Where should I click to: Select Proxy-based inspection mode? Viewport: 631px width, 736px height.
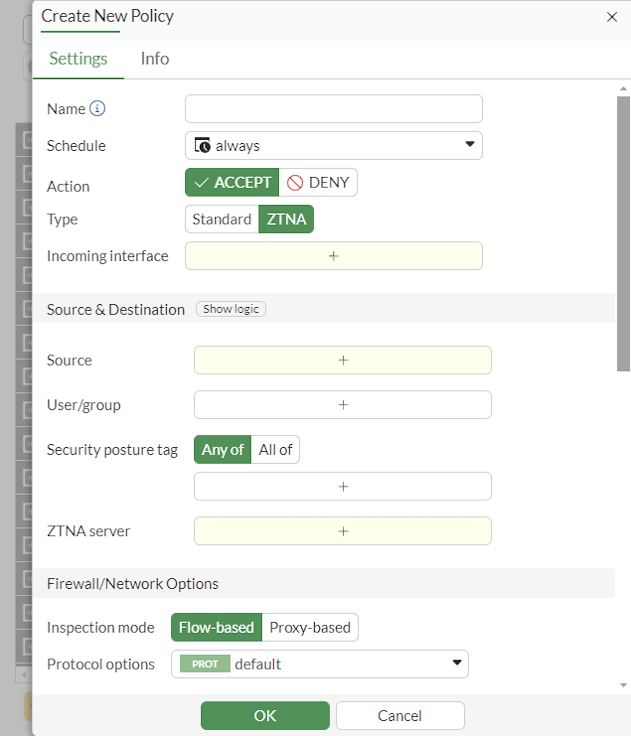(x=310, y=628)
